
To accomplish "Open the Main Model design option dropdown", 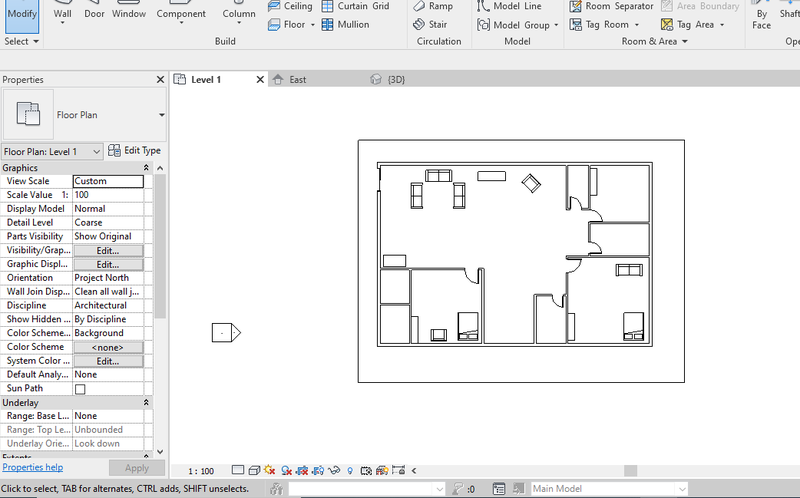I will click(682, 489).
